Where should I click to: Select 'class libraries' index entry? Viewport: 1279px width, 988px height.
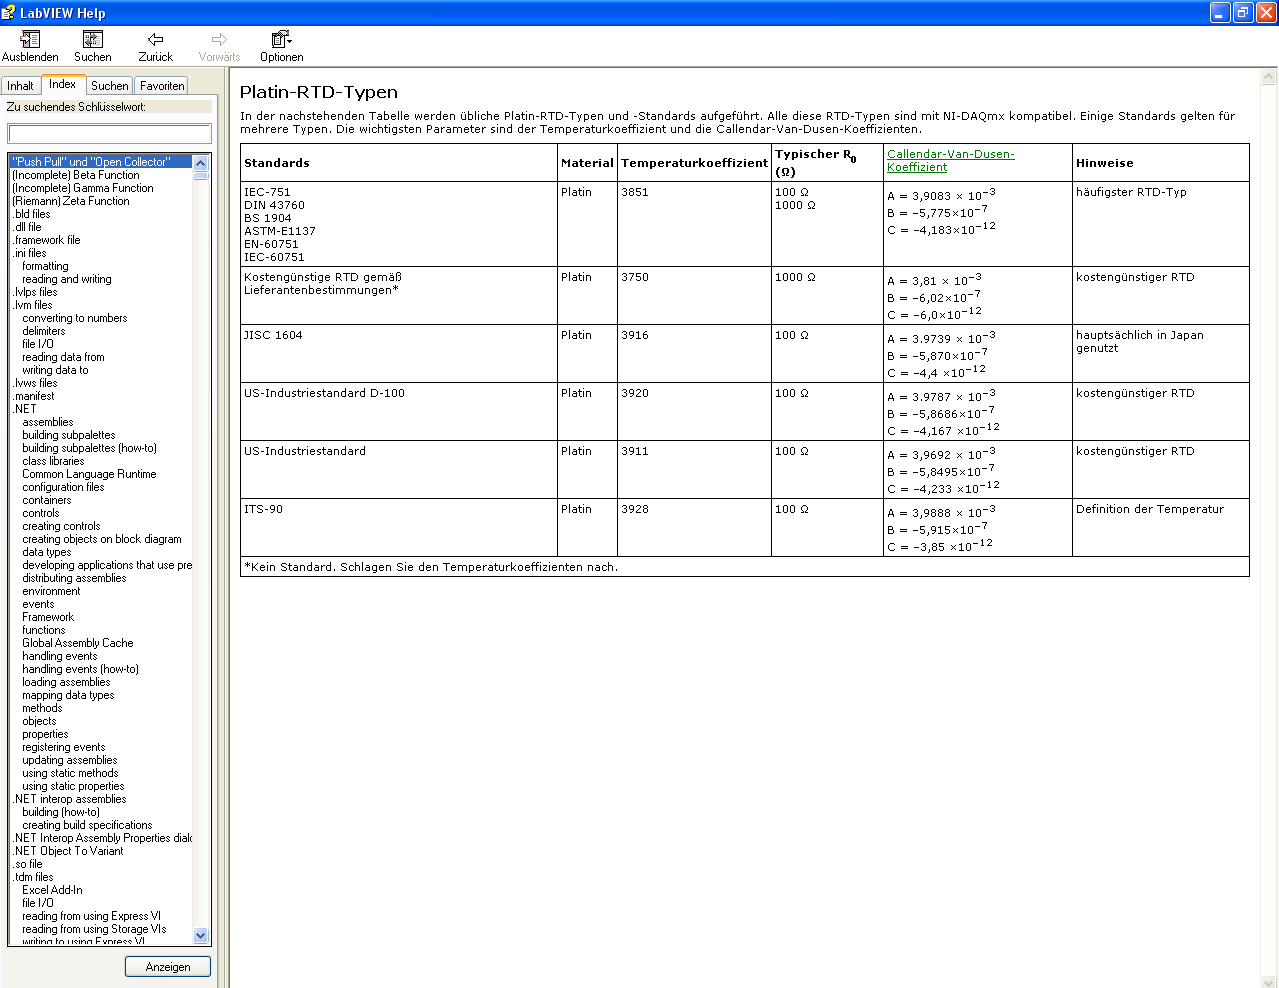(x=53, y=461)
